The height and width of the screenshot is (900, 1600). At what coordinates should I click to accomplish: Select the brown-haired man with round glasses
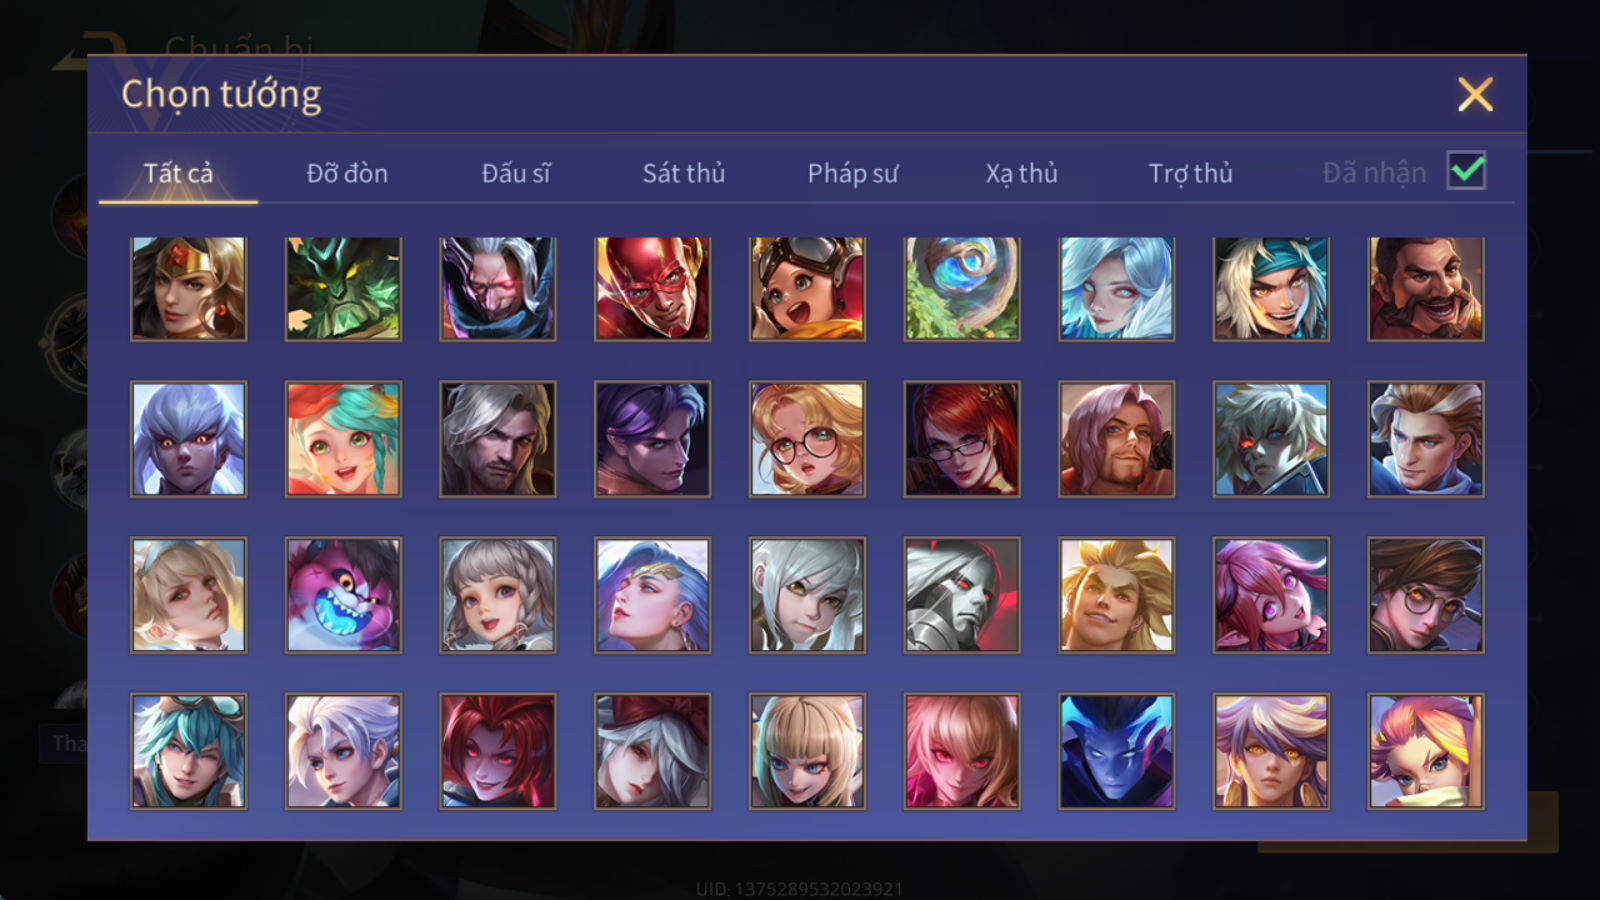click(1426, 595)
